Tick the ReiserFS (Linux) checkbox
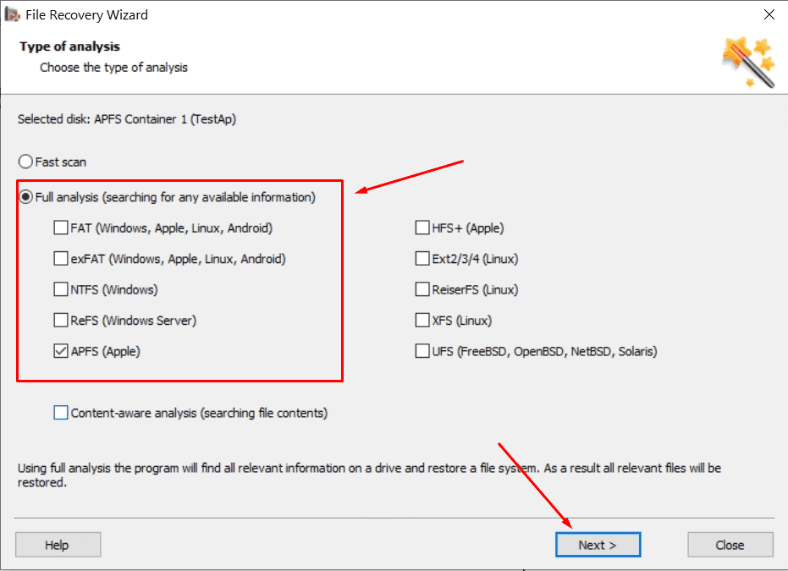The image size is (788, 571). (422, 290)
